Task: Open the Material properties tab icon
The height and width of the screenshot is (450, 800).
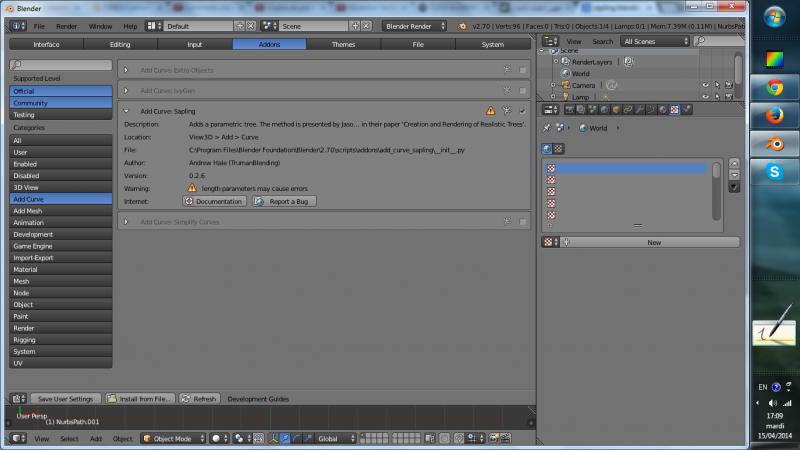Action: coord(663,110)
